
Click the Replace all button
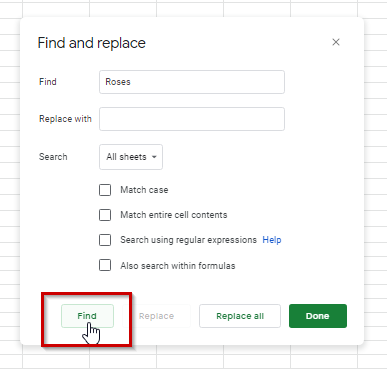(x=240, y=316)
